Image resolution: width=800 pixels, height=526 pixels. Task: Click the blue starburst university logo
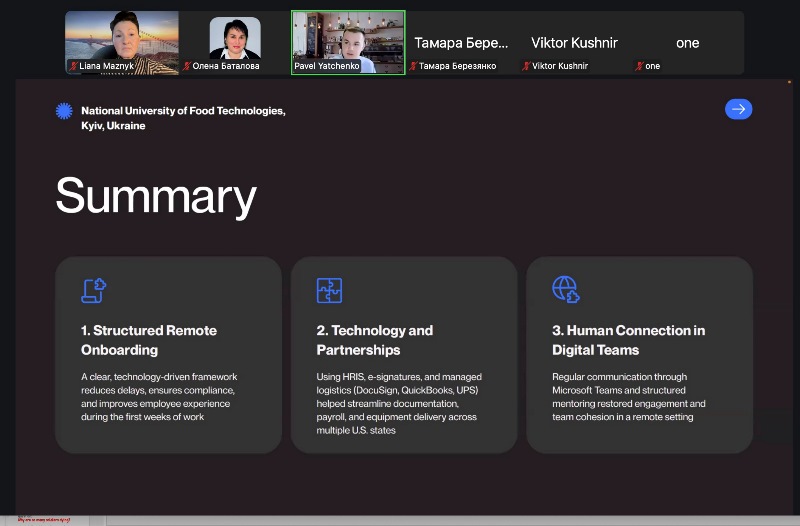tap(64, 111)
